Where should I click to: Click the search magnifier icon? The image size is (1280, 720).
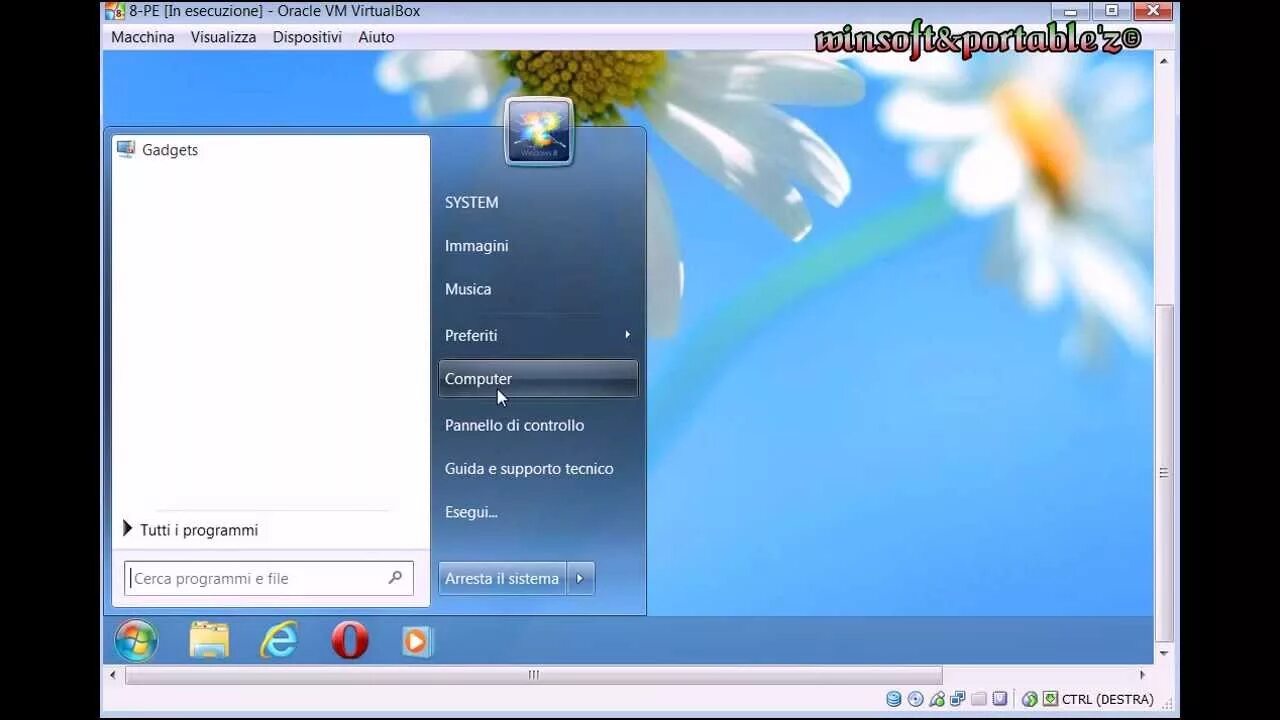tap(396, 577)
